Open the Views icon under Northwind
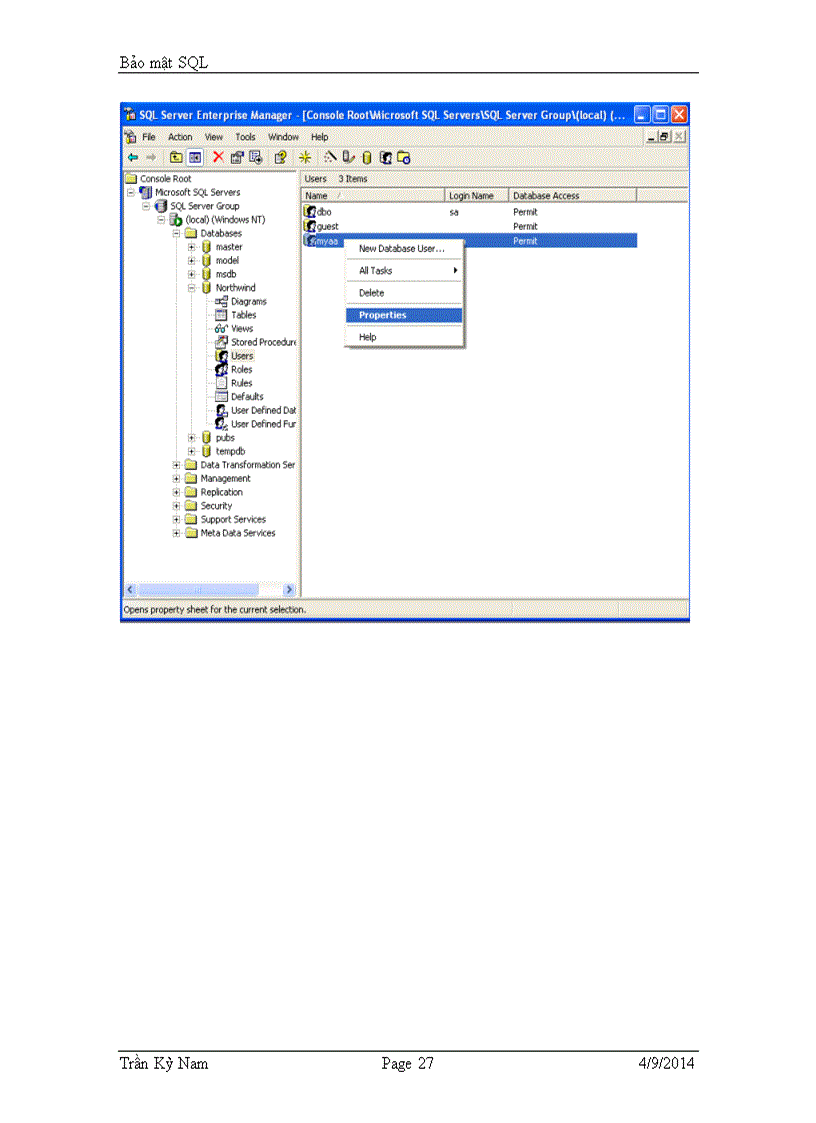 (221, 328)
